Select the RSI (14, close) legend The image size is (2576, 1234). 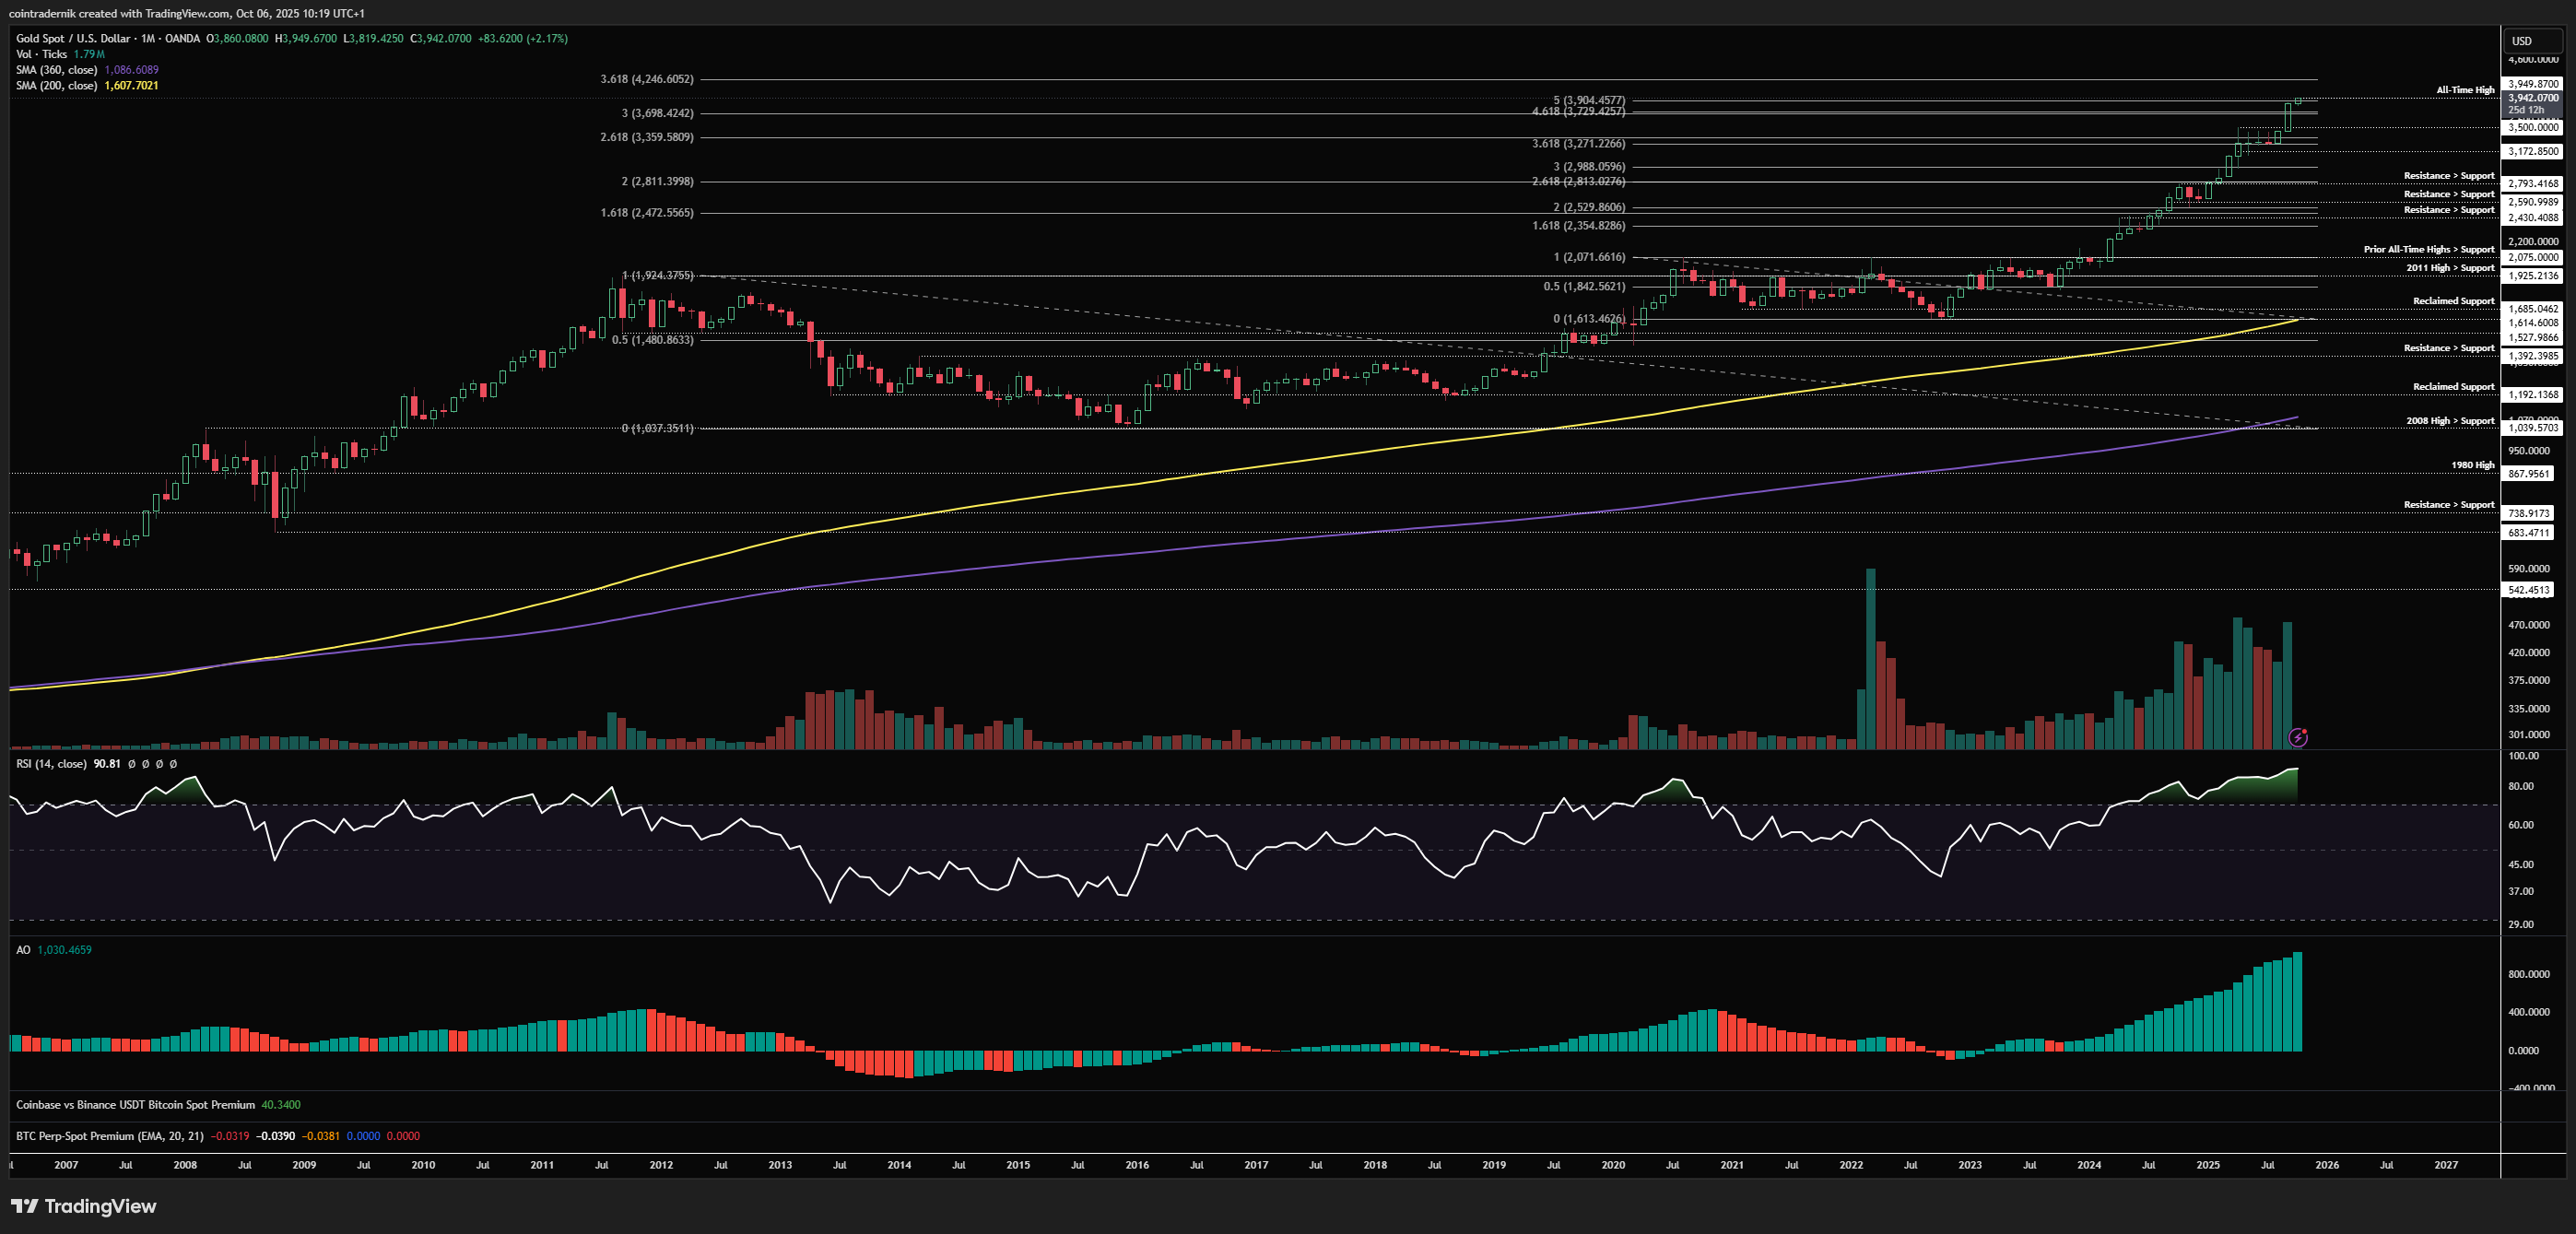(51, 764)
